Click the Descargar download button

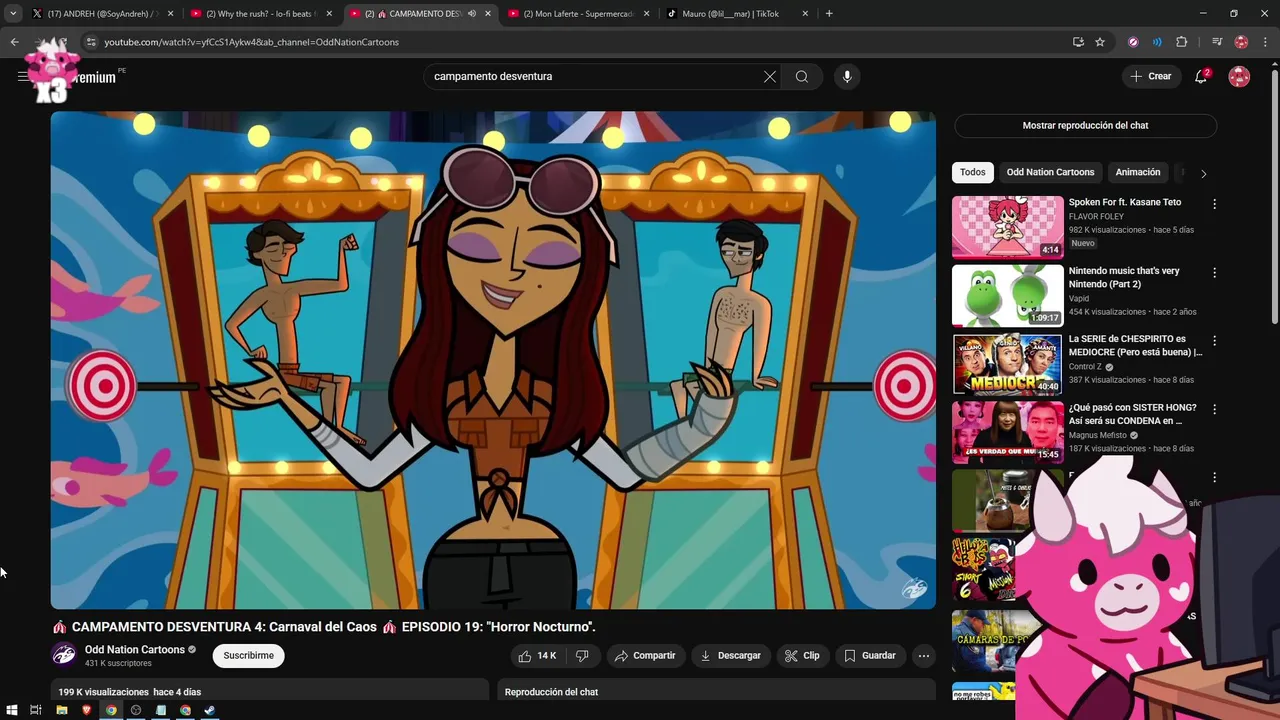pos(730,656)
